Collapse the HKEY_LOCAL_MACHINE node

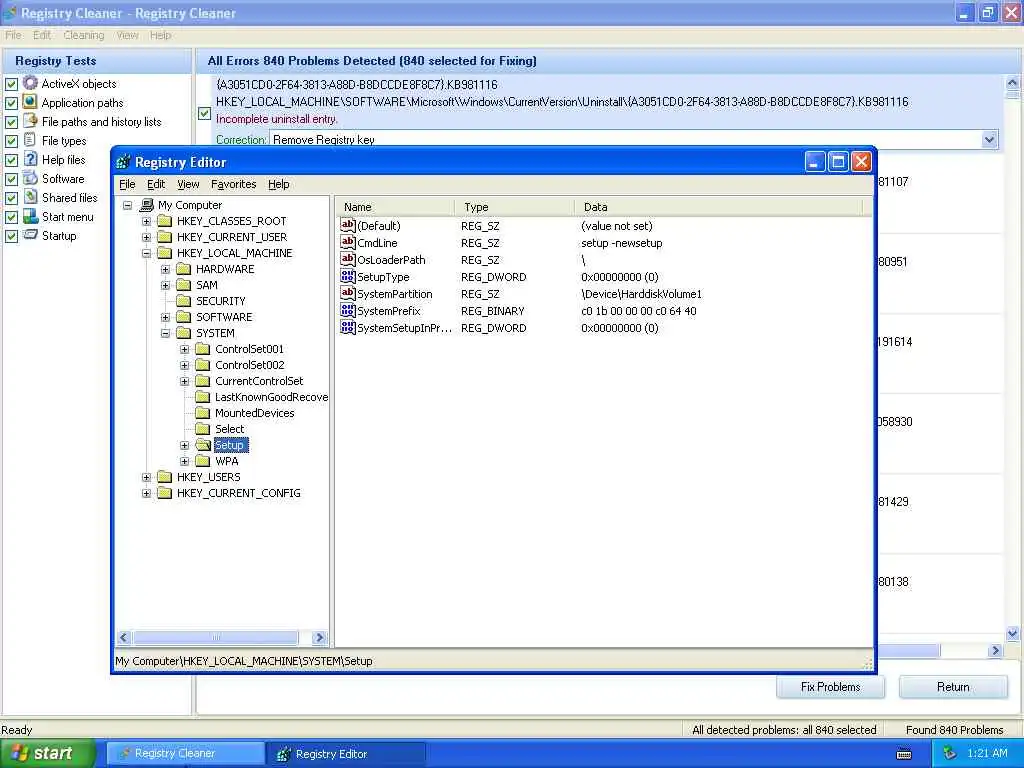pyautogui.click(x=146, y=253)
